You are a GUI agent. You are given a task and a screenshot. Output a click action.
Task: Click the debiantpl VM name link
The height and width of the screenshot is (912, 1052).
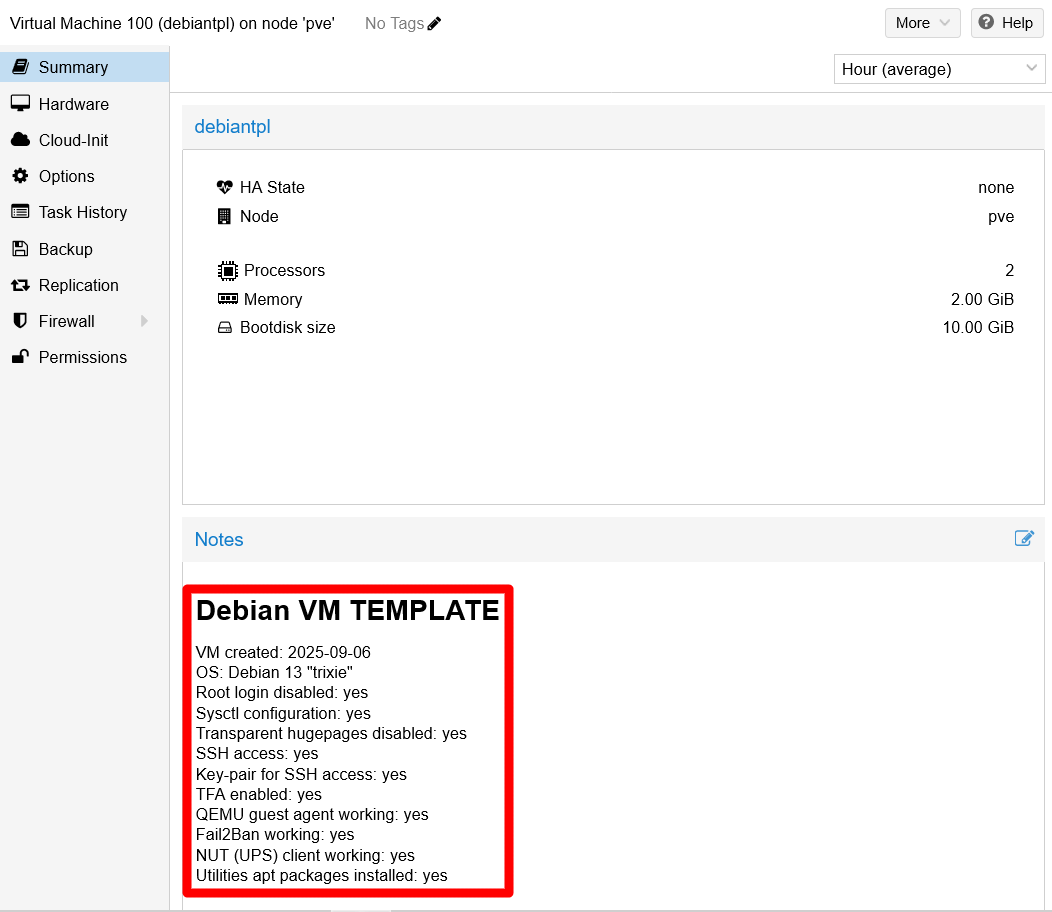232,127
